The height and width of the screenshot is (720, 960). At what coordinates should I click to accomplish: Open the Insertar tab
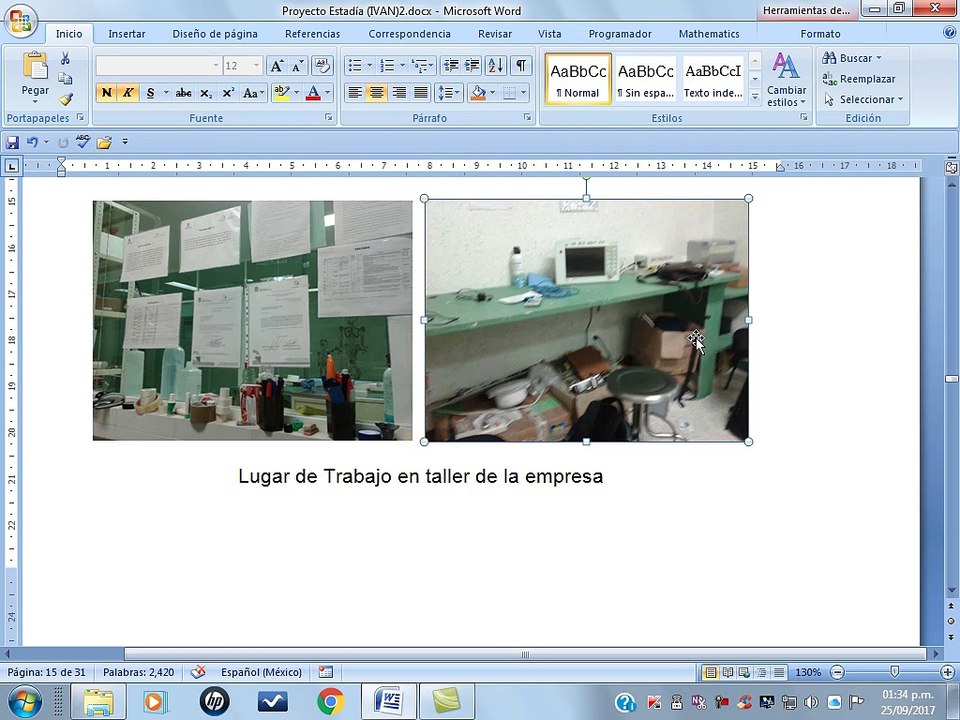pos(127,34)
